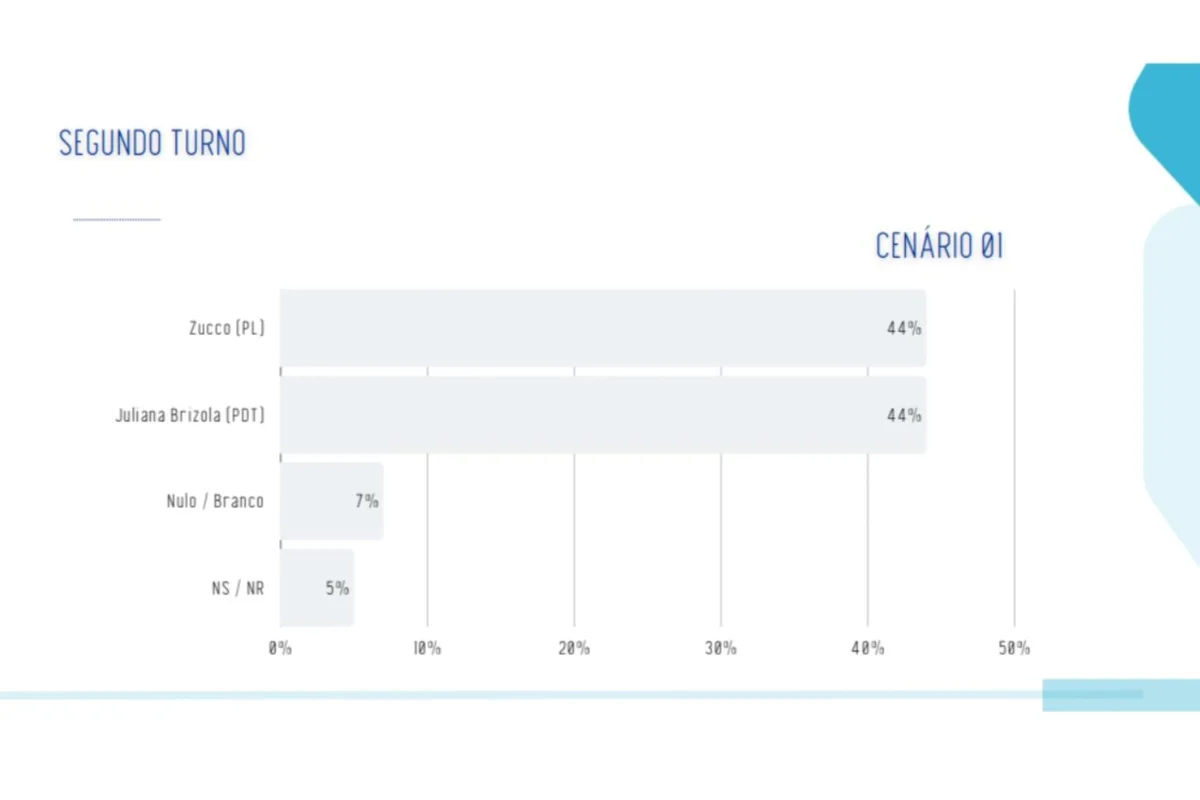The width and height of the screenshot is (1200, 800).
Task: Click the SEGUNDO TURNO heading
Action: point(152,143)
